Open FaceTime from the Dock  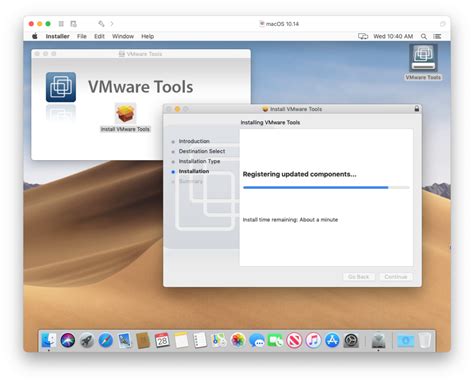[275, 340]
